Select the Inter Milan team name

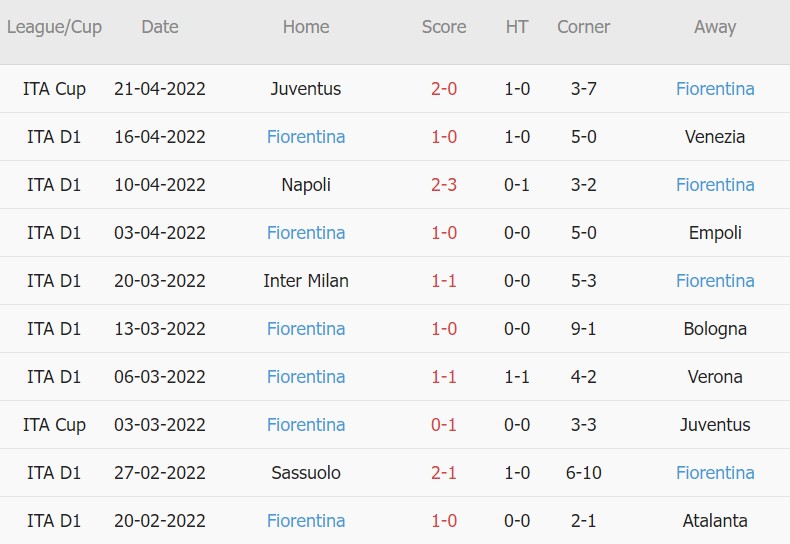(x=306, y=281)
